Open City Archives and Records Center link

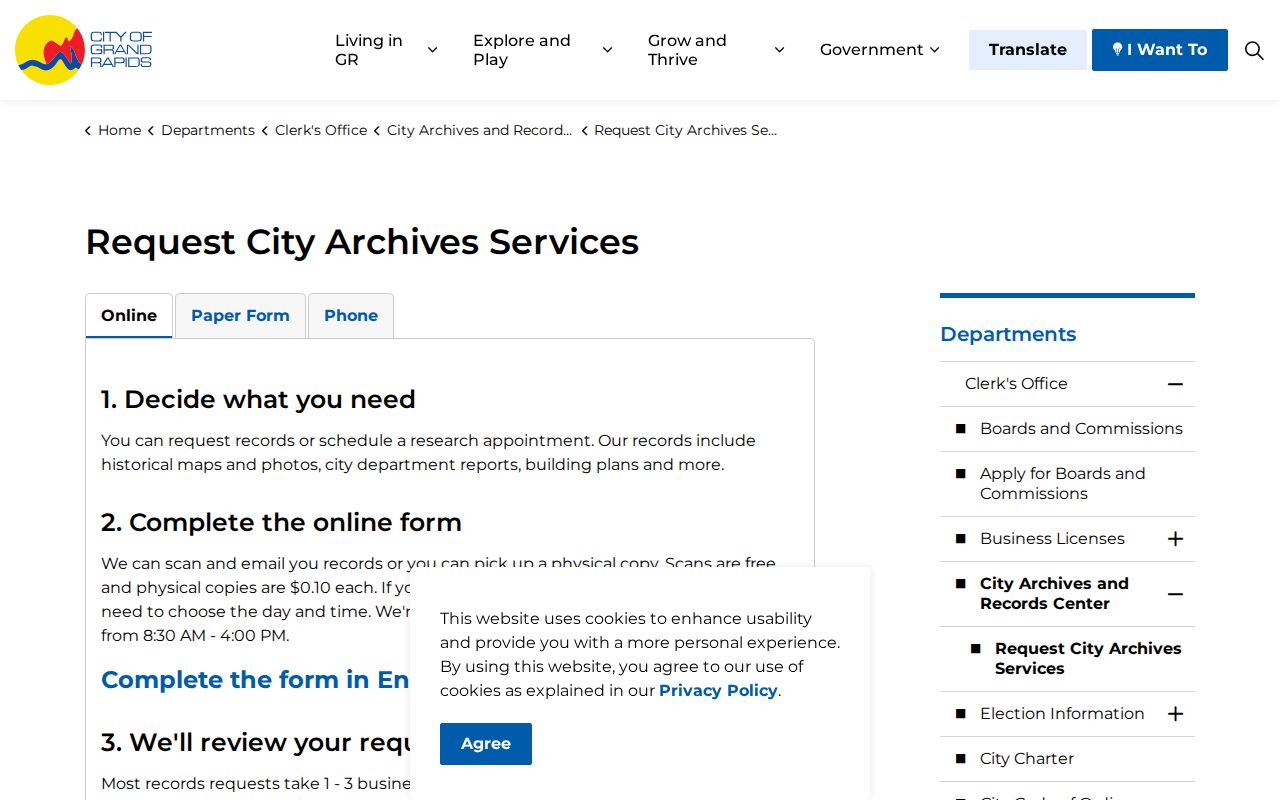1054,594
